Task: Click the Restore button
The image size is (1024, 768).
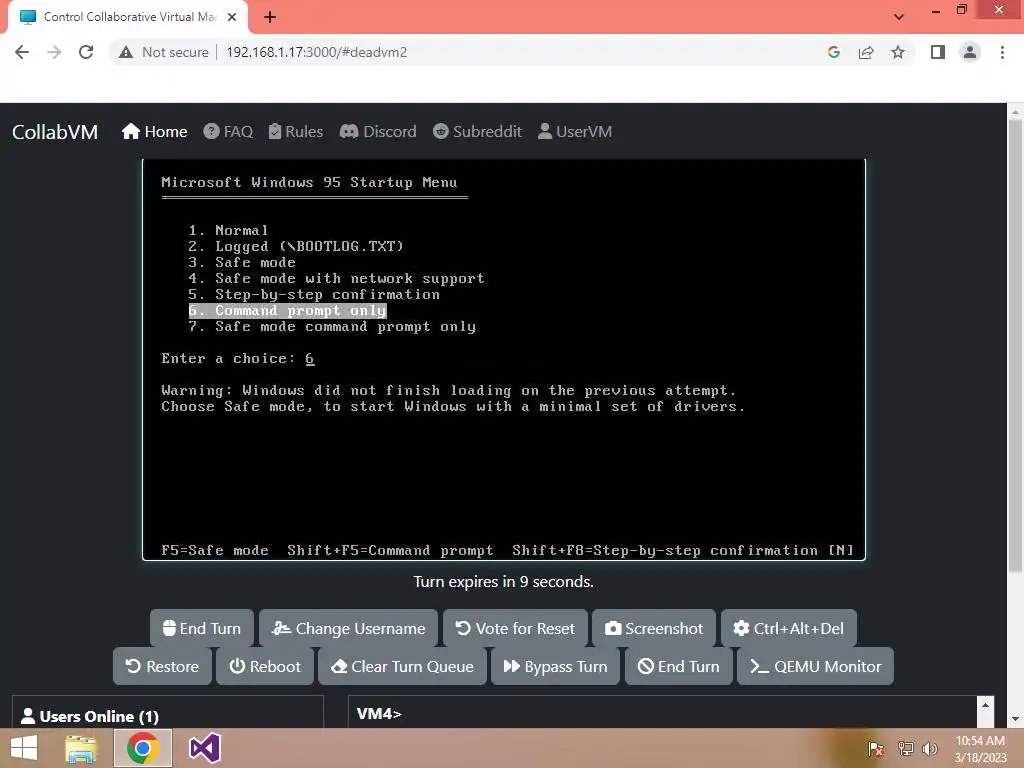Action: pos(162,666)
